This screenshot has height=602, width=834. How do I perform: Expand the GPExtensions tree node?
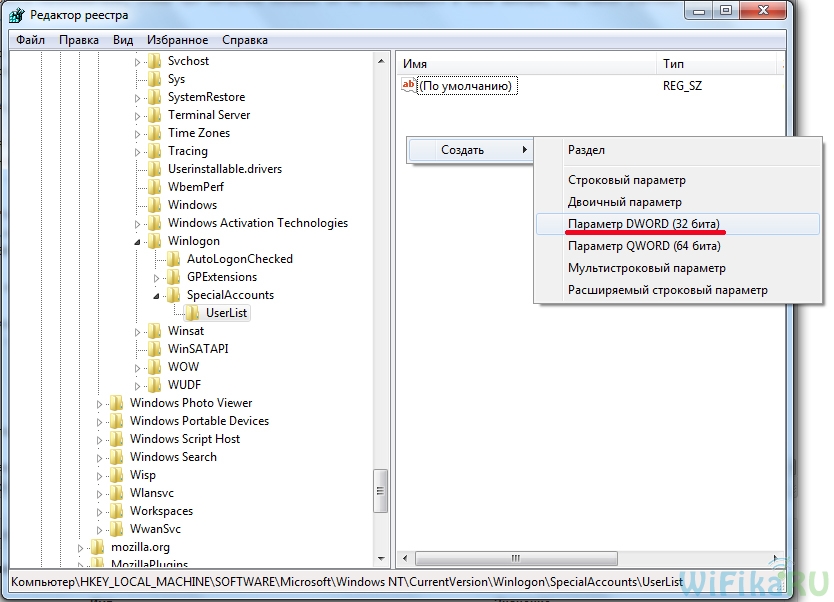(157, 277)
